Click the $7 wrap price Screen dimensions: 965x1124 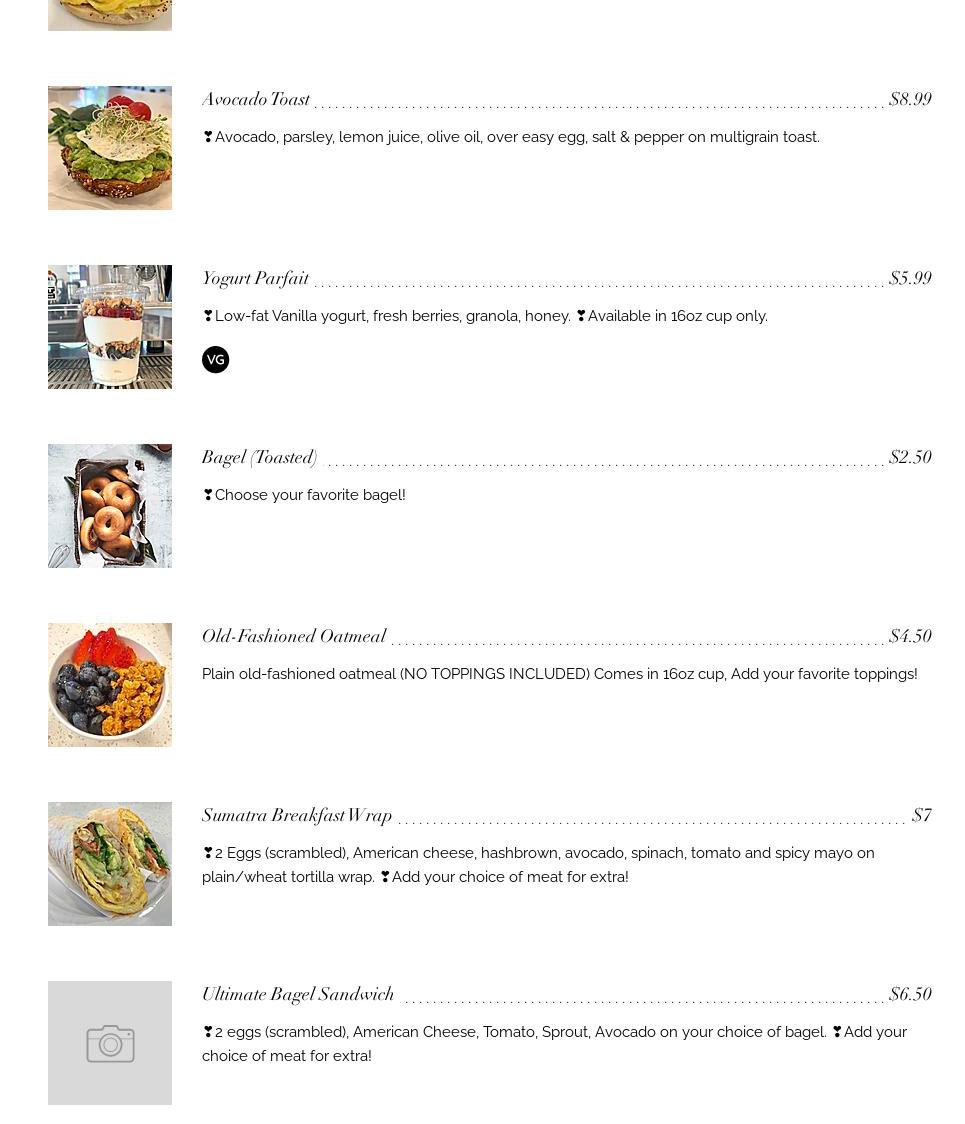coord(922,815)
